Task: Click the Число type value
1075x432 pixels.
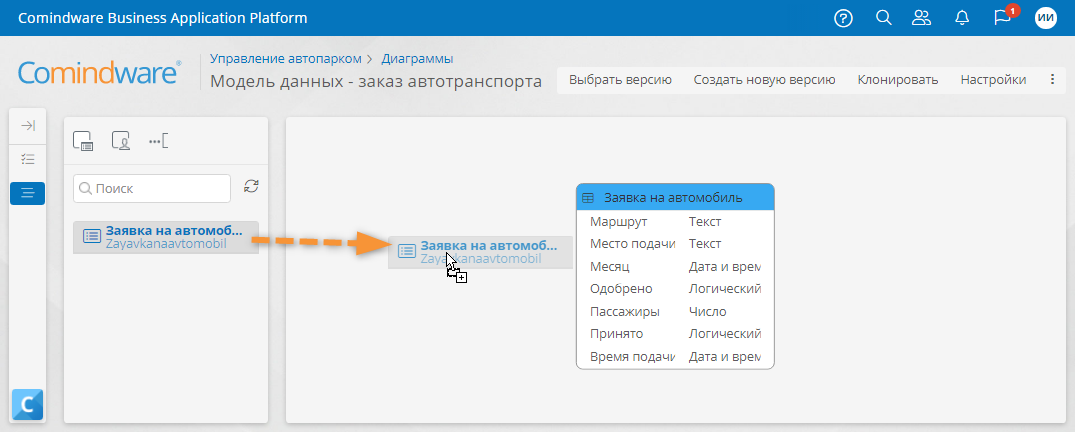Action: (x=708, y=311)
